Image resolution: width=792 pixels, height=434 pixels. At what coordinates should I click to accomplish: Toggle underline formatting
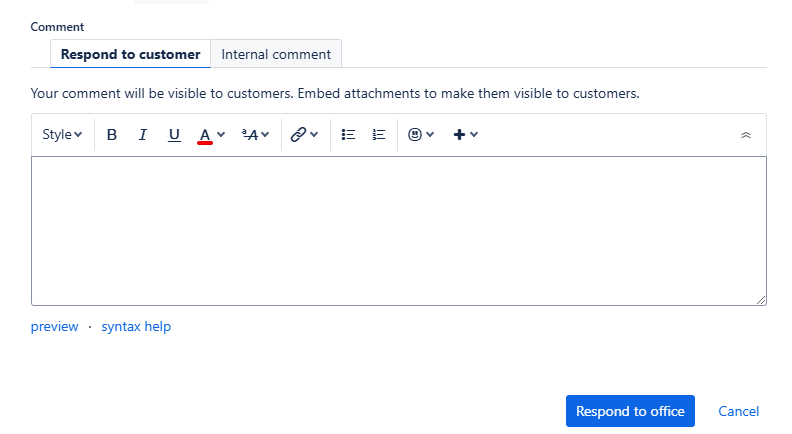[x=174, y=135]
